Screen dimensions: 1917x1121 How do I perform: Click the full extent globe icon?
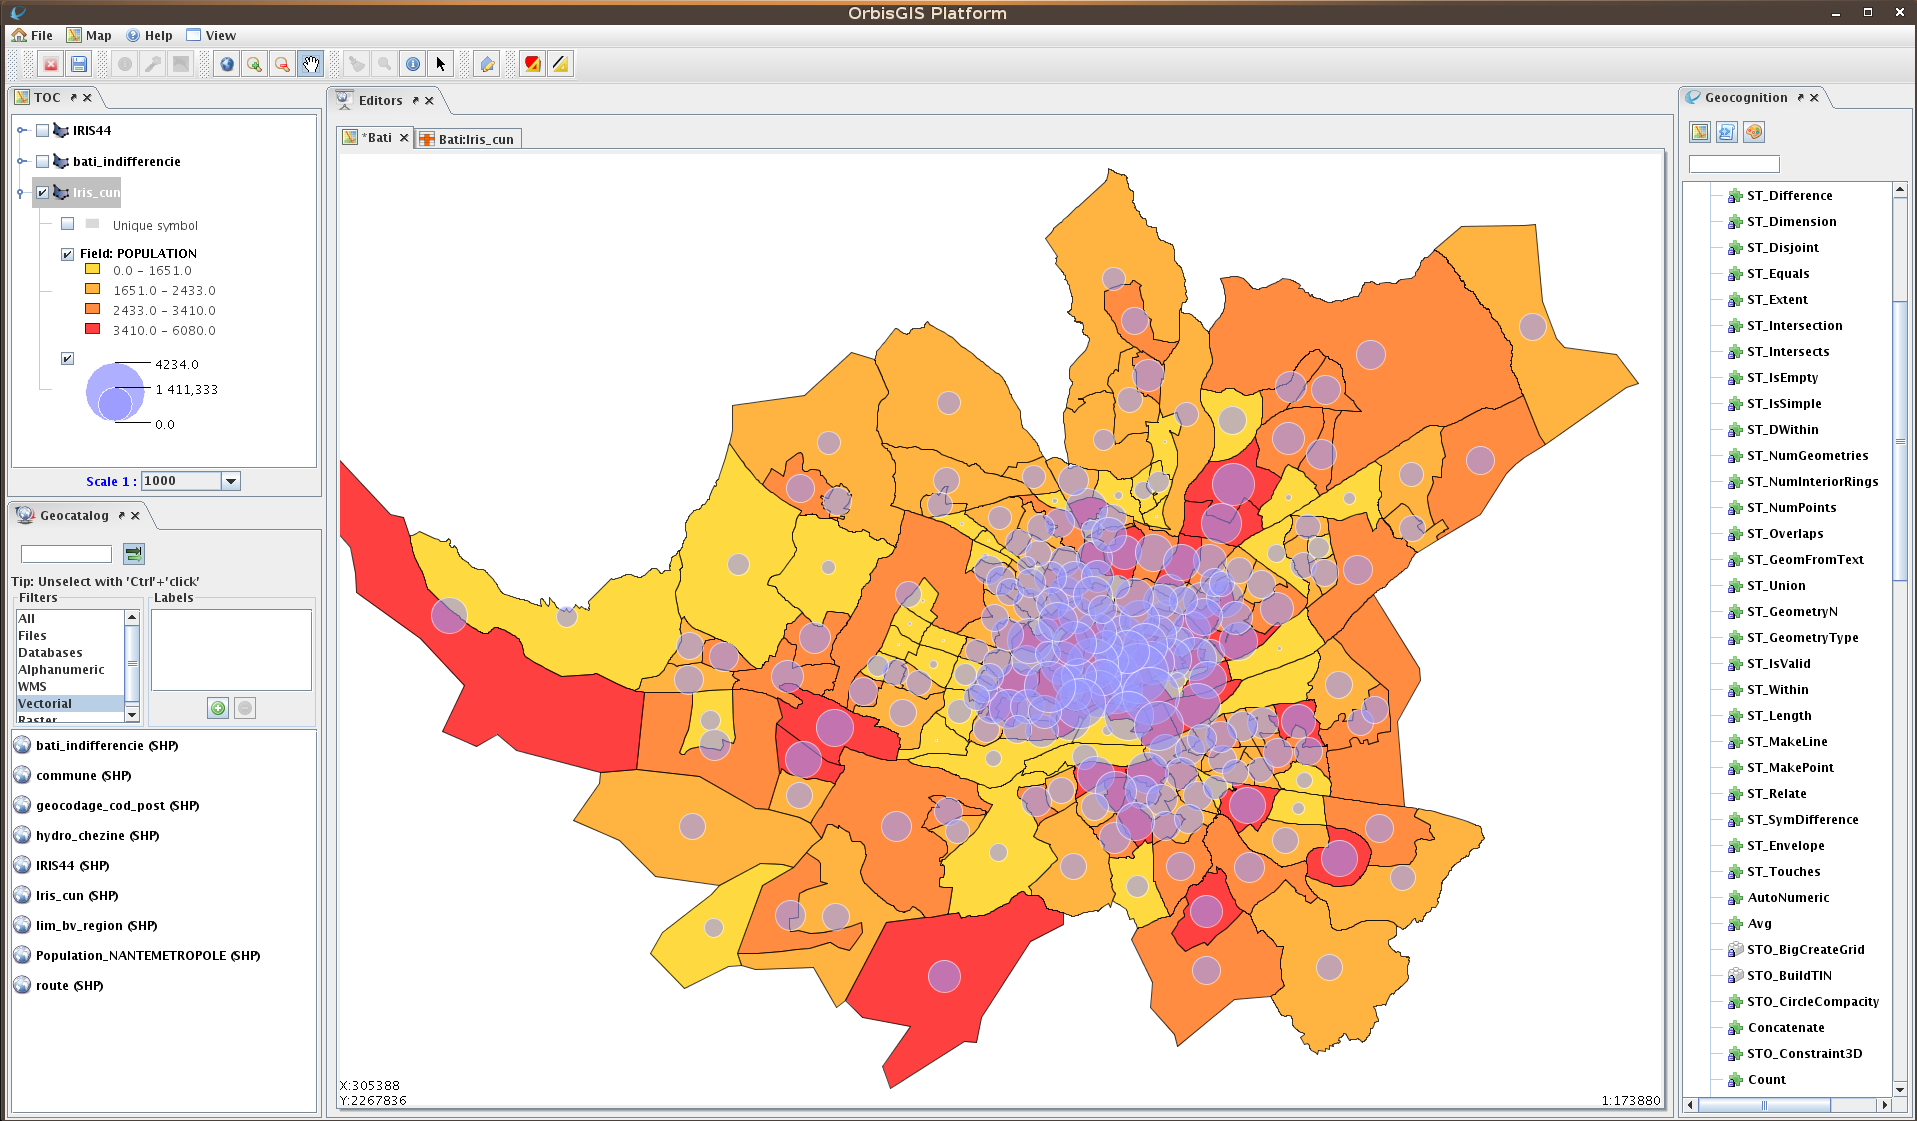(x=227, y=64)
